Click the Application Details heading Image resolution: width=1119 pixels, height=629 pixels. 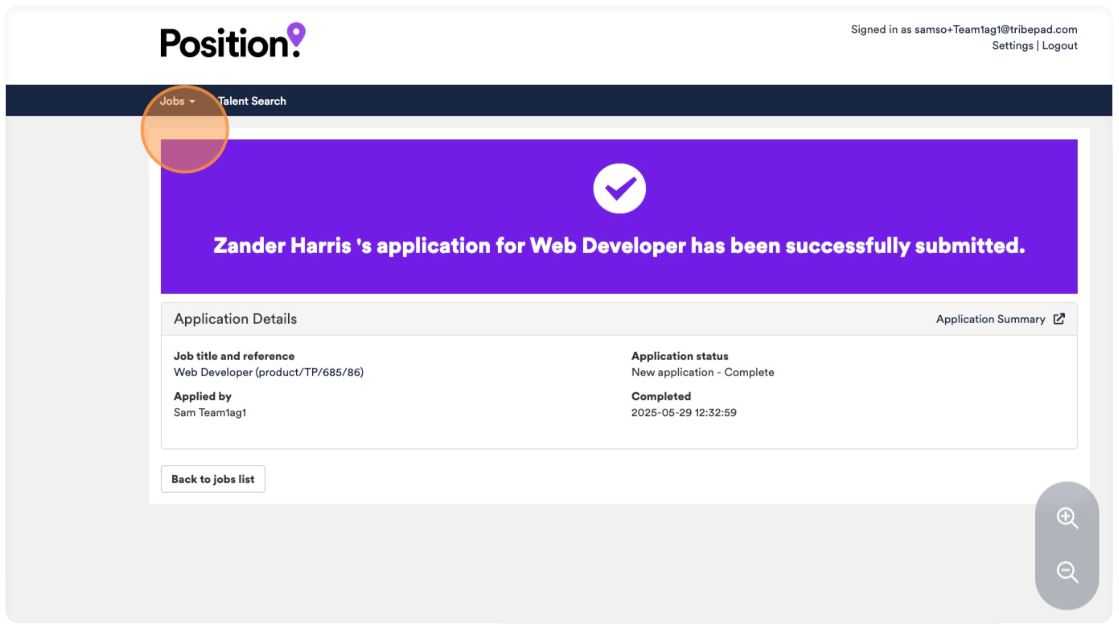pyautogui.click(x=235, y=319)
